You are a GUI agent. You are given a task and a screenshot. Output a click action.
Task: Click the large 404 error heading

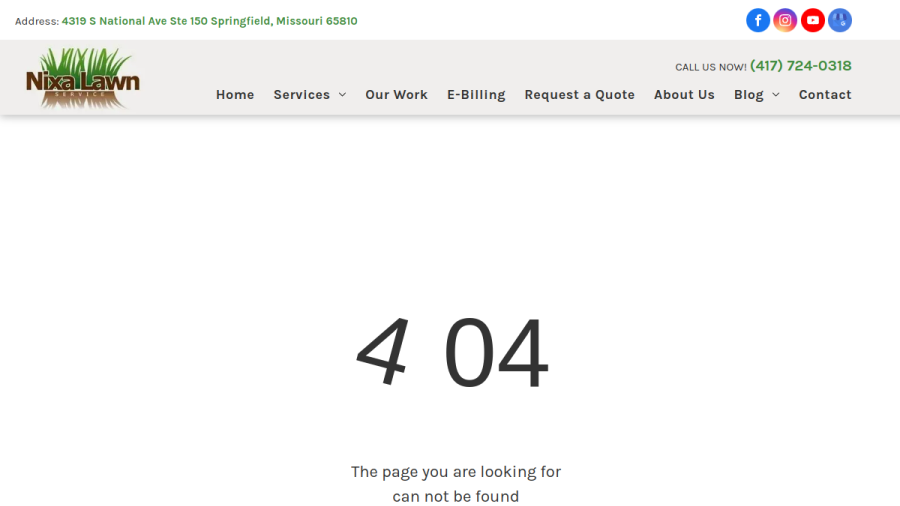[x=452, y=352]
